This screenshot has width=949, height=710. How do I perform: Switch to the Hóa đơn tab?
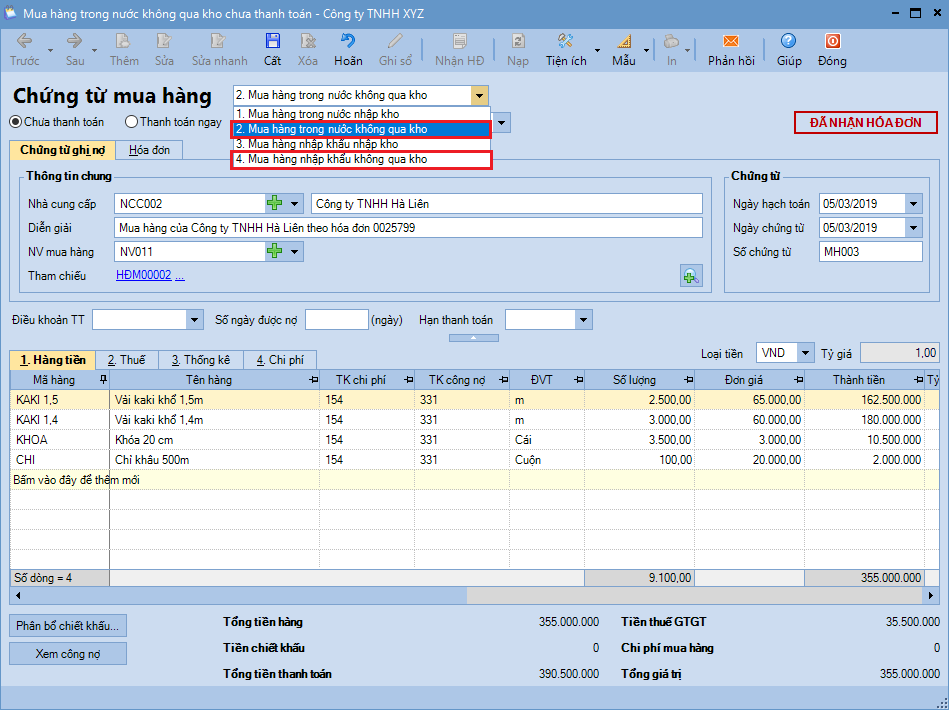149,150
